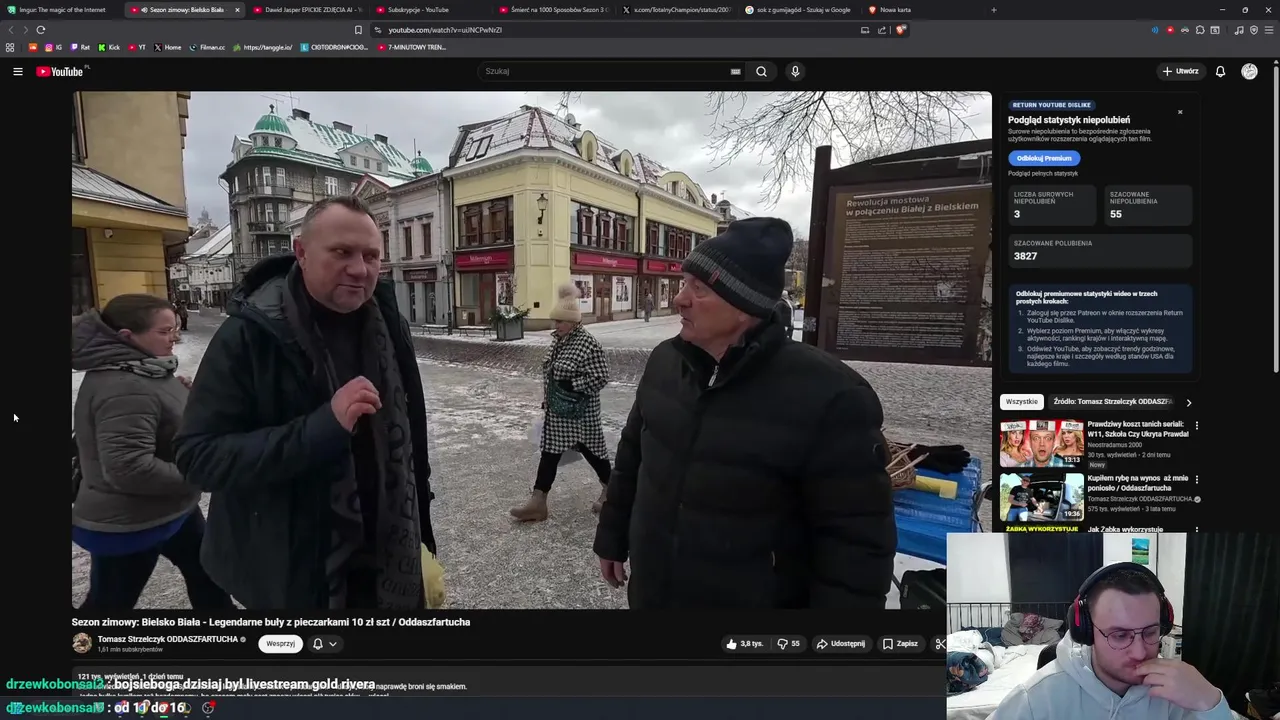Open Tomasz Strzelczyk channel avatar
The width and height of the screenshot is (1280, 720).
pyautogui.click(x=82, y=643)
